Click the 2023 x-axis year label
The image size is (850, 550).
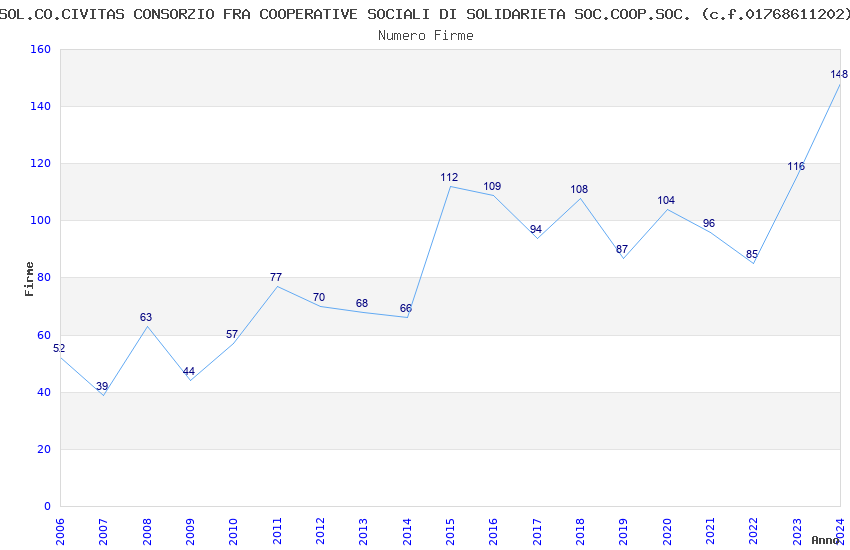pos(797,532)
